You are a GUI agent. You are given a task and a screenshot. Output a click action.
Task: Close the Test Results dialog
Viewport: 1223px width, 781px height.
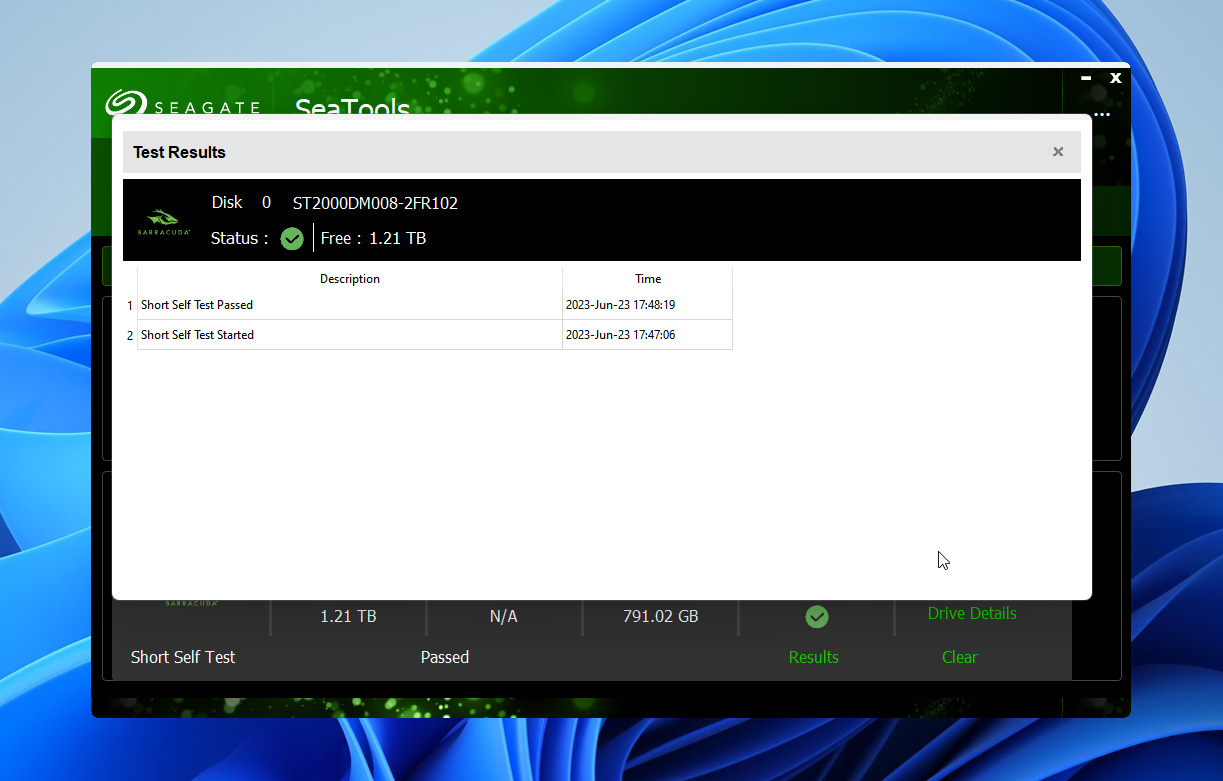pos(1058,152)
